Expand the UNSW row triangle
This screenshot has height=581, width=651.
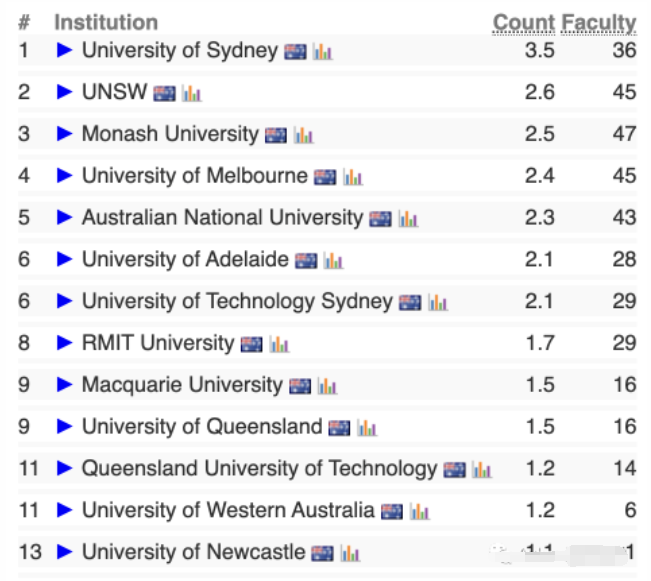click(64, 92)
